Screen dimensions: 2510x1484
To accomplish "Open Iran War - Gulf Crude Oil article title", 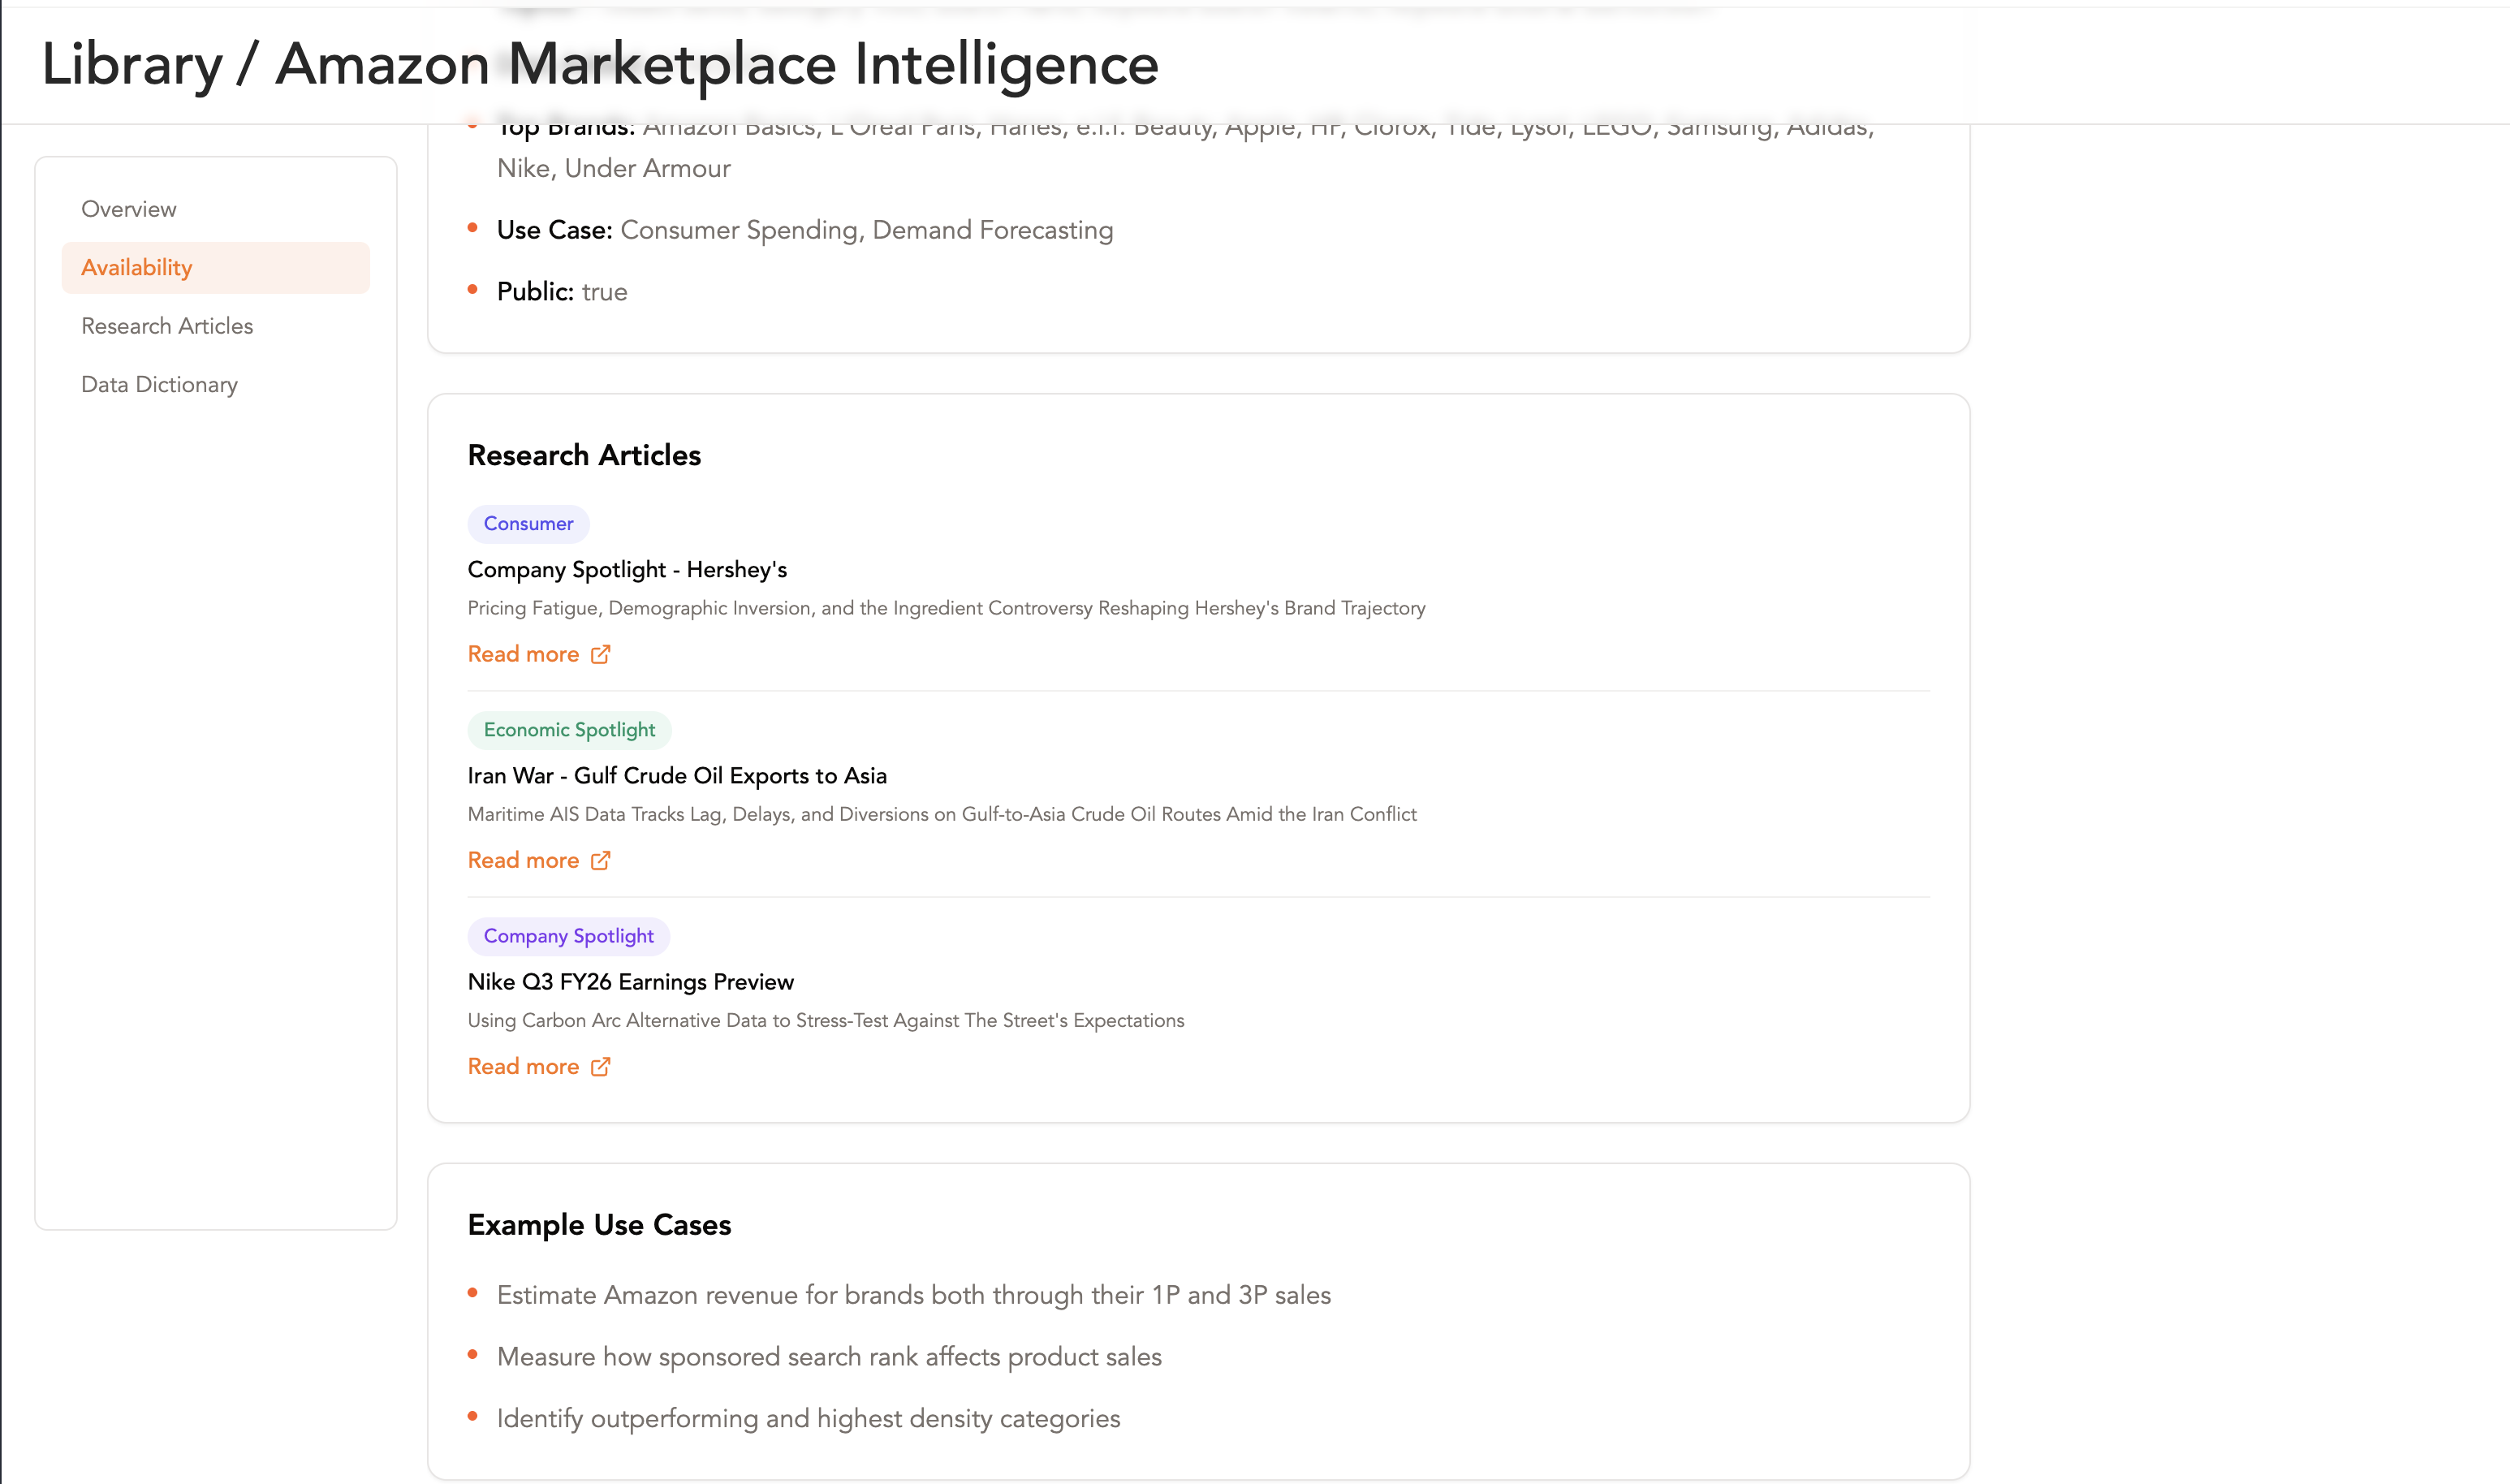I will click(677, 775).
